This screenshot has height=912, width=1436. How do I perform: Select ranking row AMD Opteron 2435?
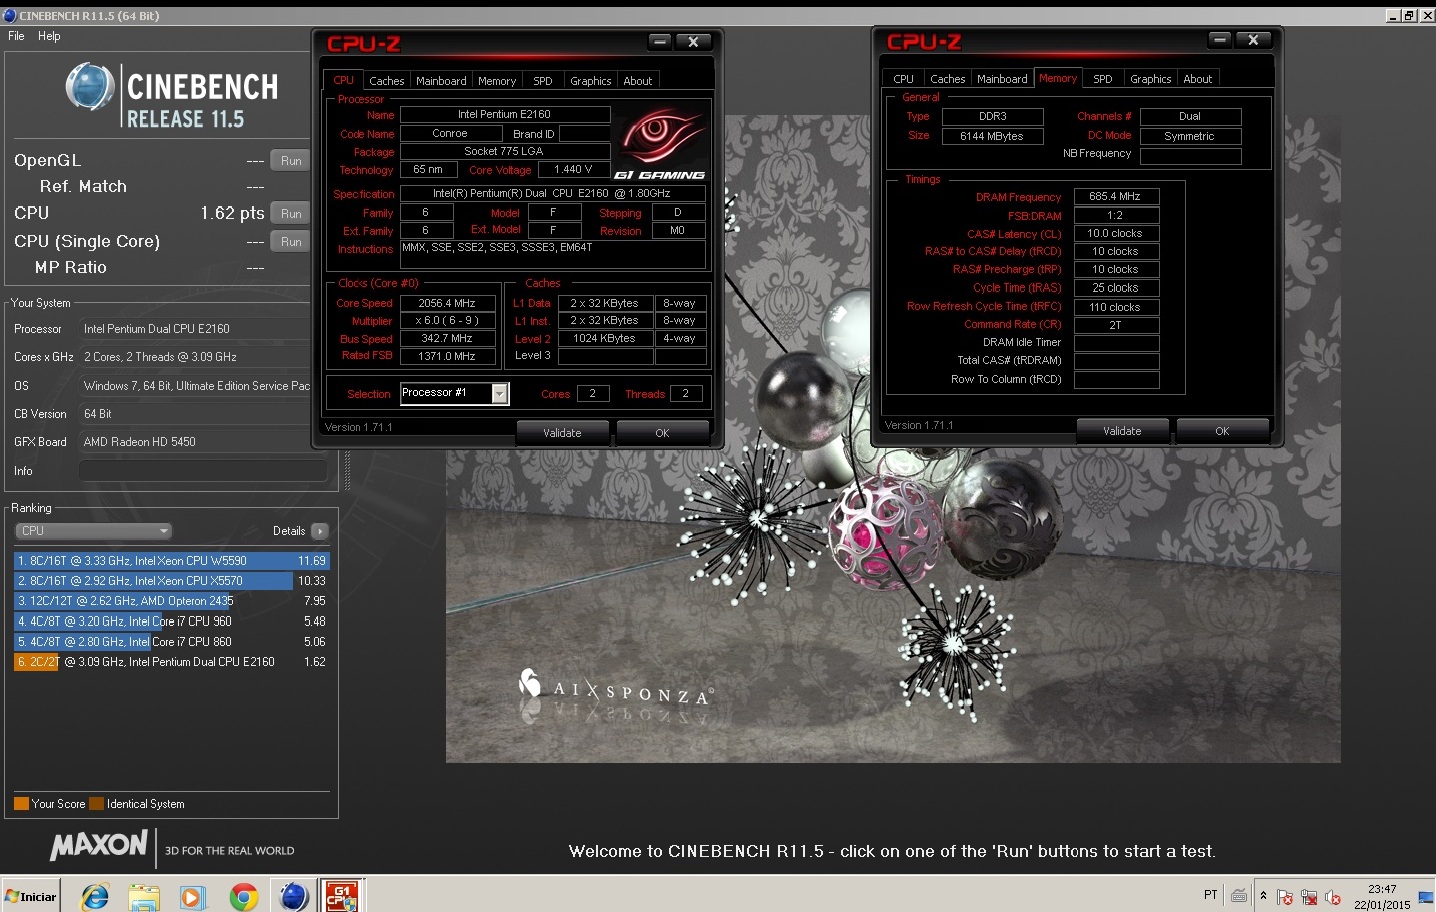(171, 601)
